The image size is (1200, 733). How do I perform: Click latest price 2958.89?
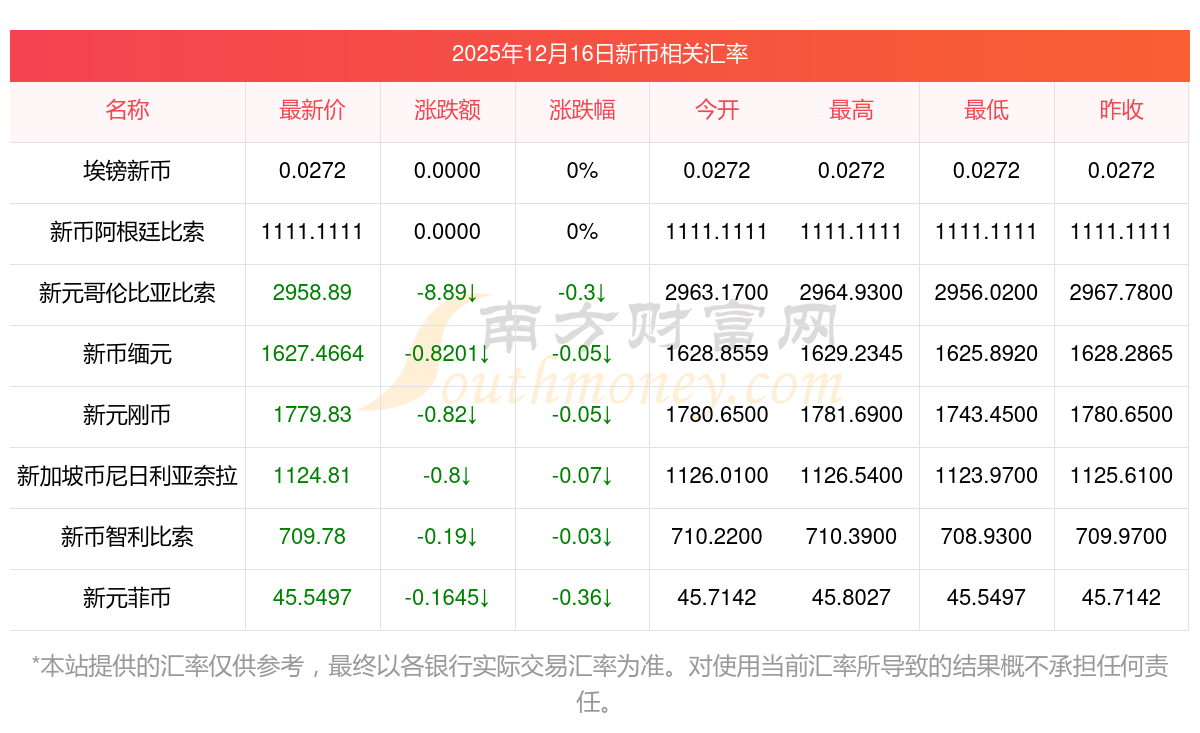coord(312,293)
